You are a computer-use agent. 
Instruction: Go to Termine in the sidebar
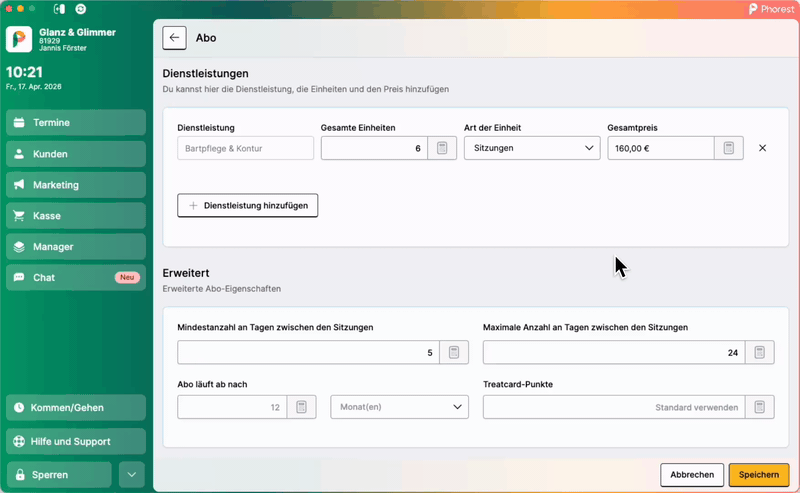(x=75, y=123)
